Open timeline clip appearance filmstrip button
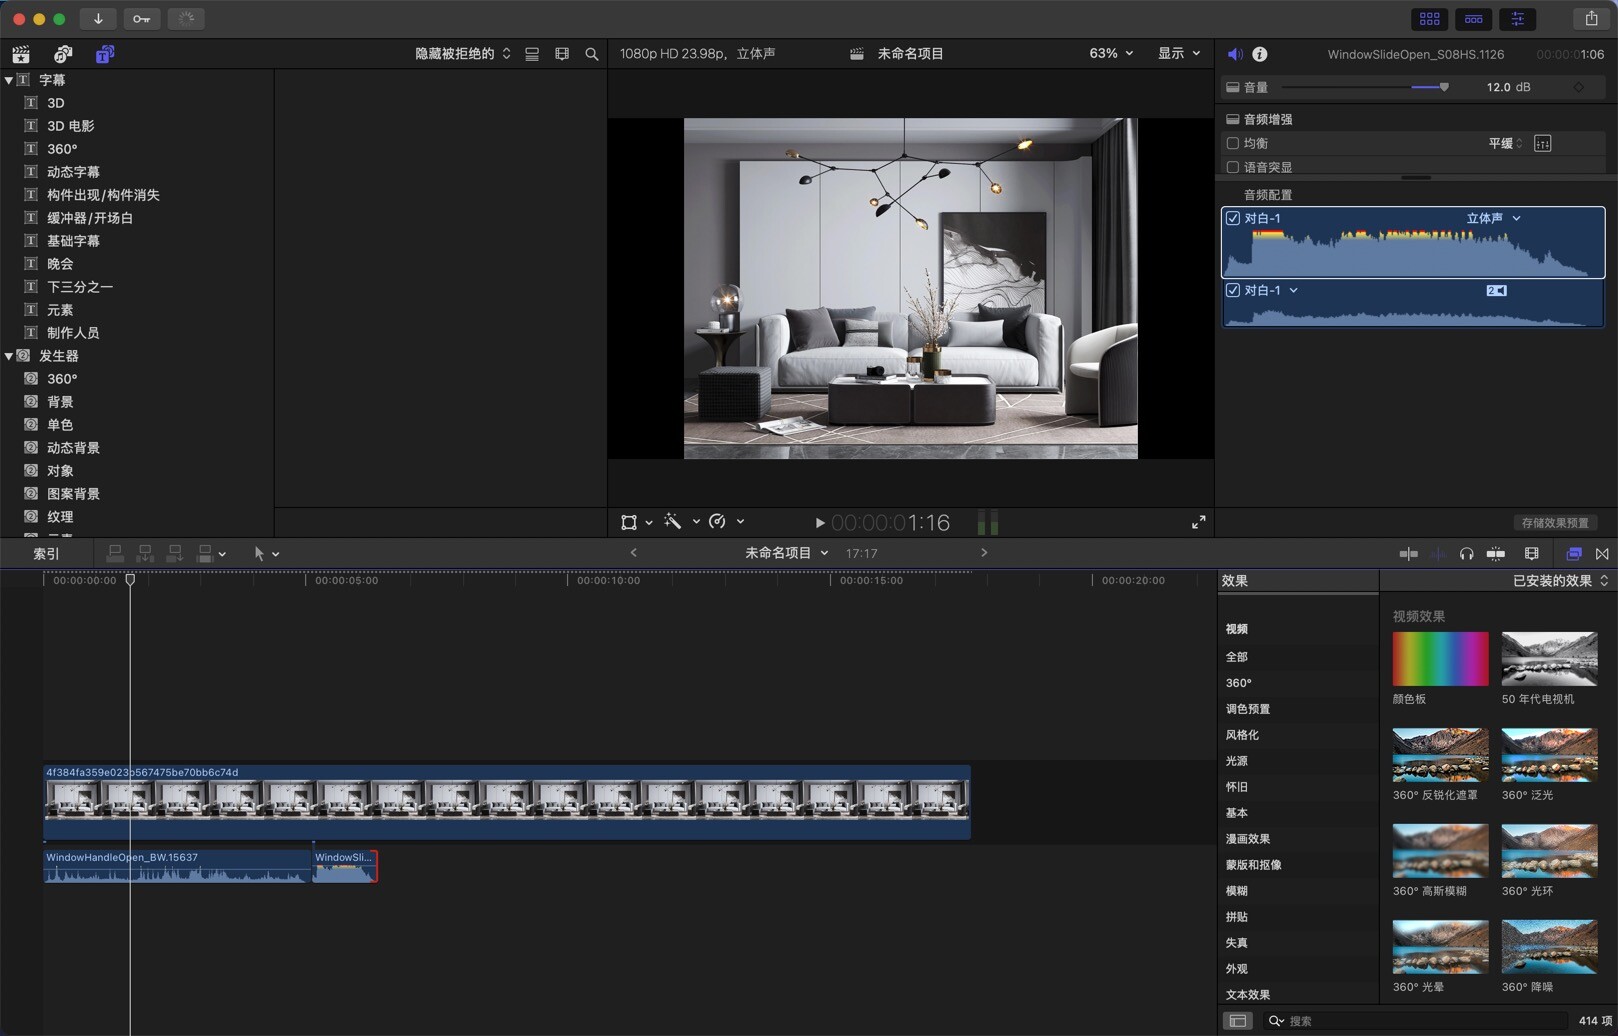The height and width of the screenshot is (1036, 1618). (1531, 554)
